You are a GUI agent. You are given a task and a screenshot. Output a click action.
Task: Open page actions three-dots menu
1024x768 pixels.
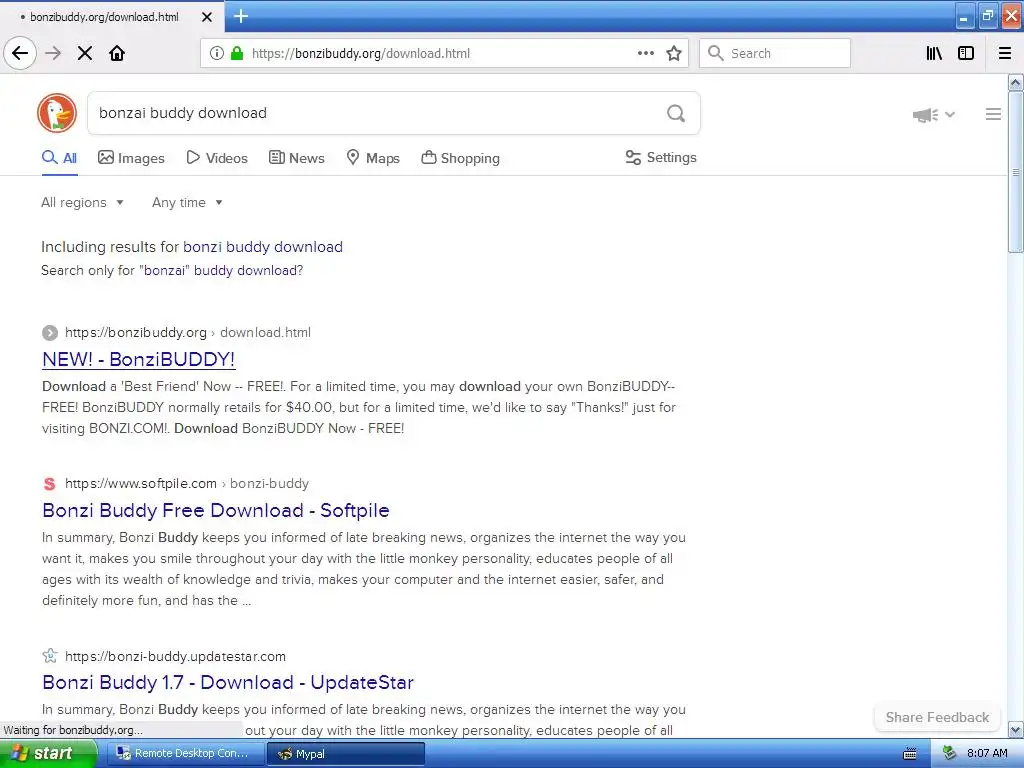point(646,53)
